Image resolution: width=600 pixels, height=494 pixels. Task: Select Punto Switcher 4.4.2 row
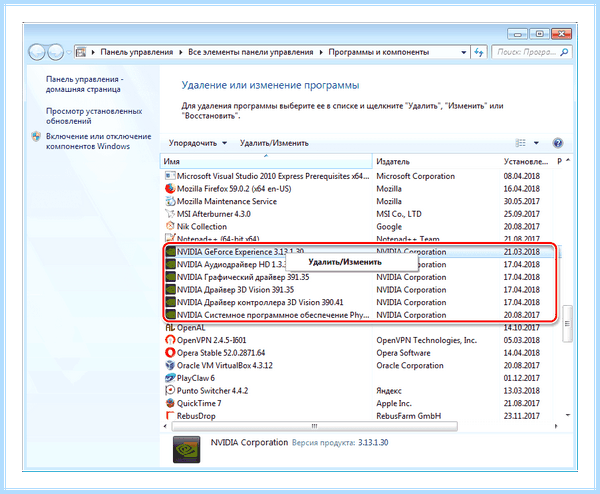(x=361, y=390)
